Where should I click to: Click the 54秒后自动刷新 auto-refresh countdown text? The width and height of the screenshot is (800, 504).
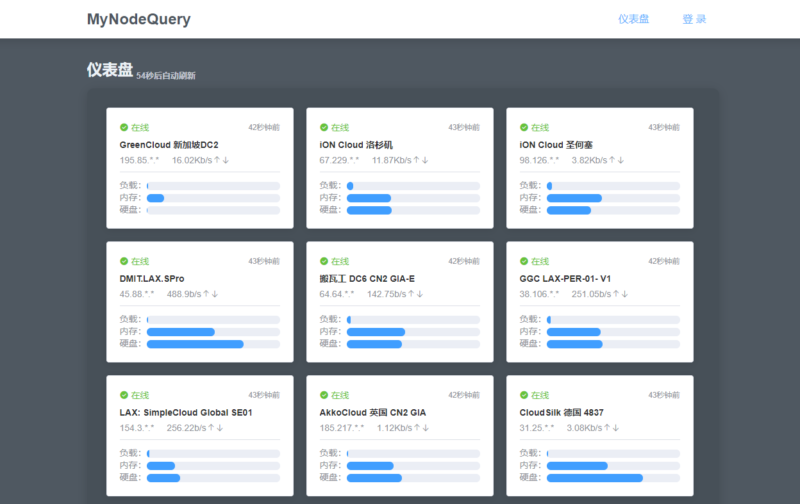click(x=166, y=76)
